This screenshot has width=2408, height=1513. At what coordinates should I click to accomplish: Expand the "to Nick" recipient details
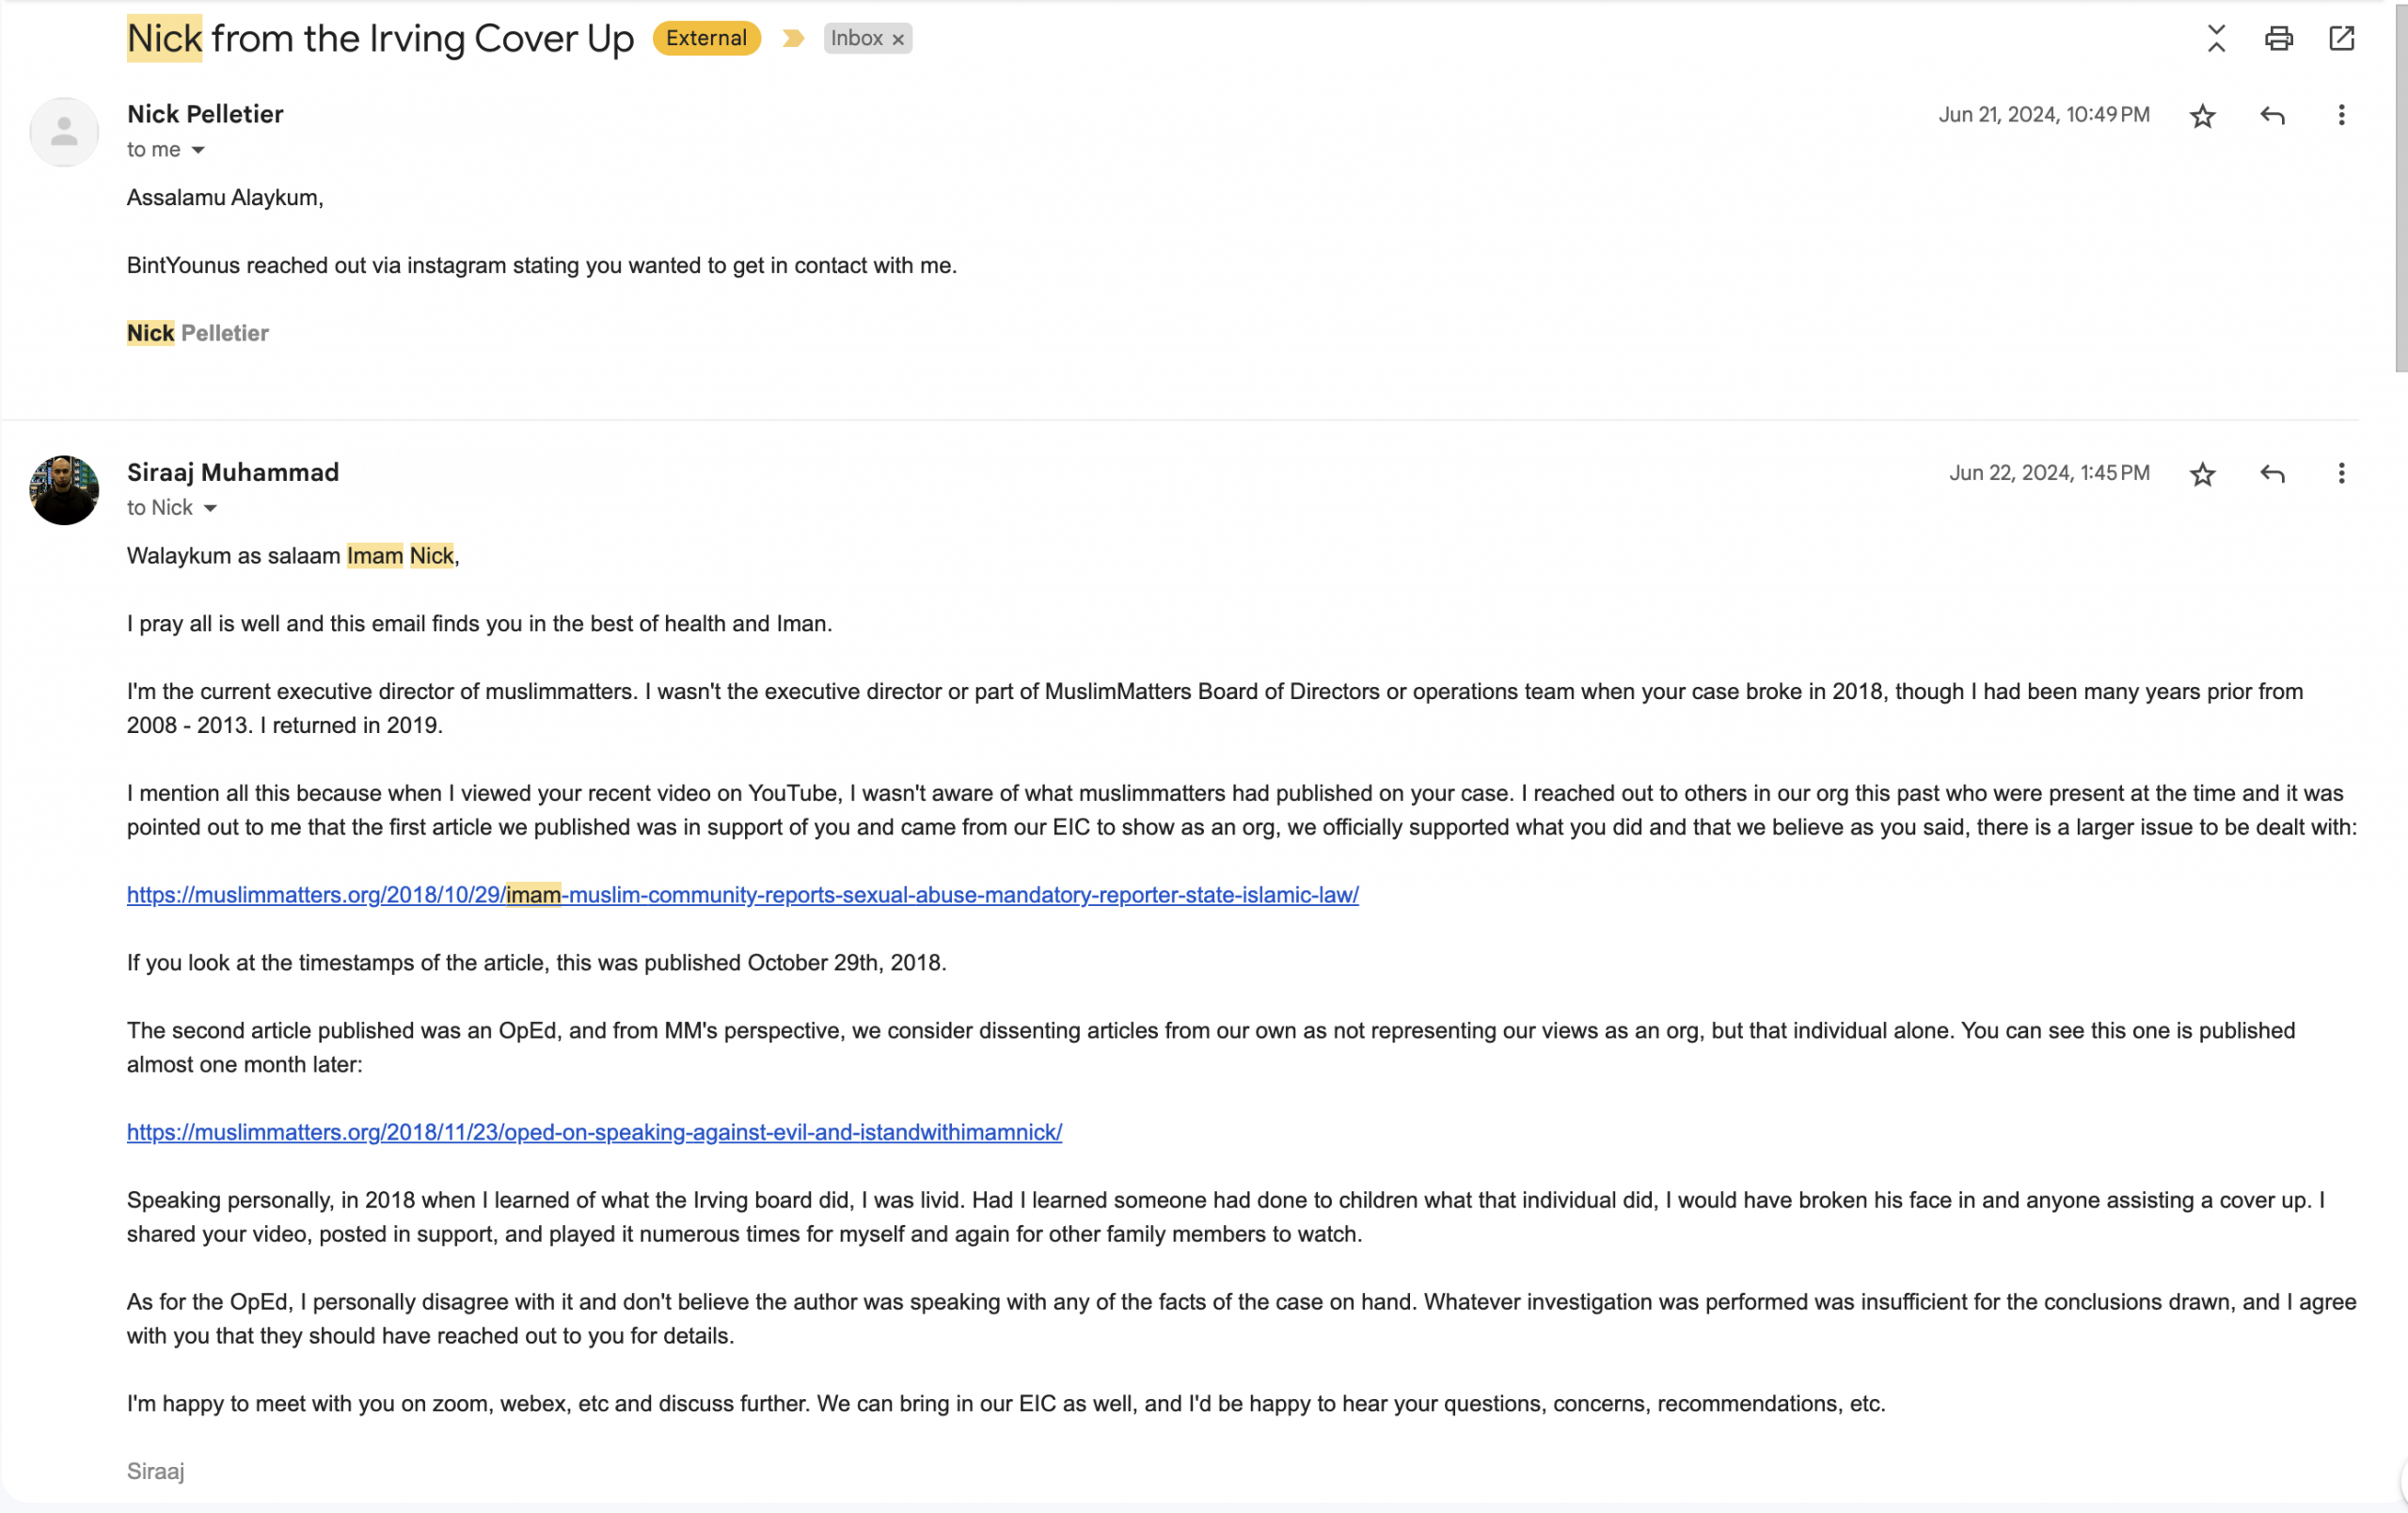210,508
